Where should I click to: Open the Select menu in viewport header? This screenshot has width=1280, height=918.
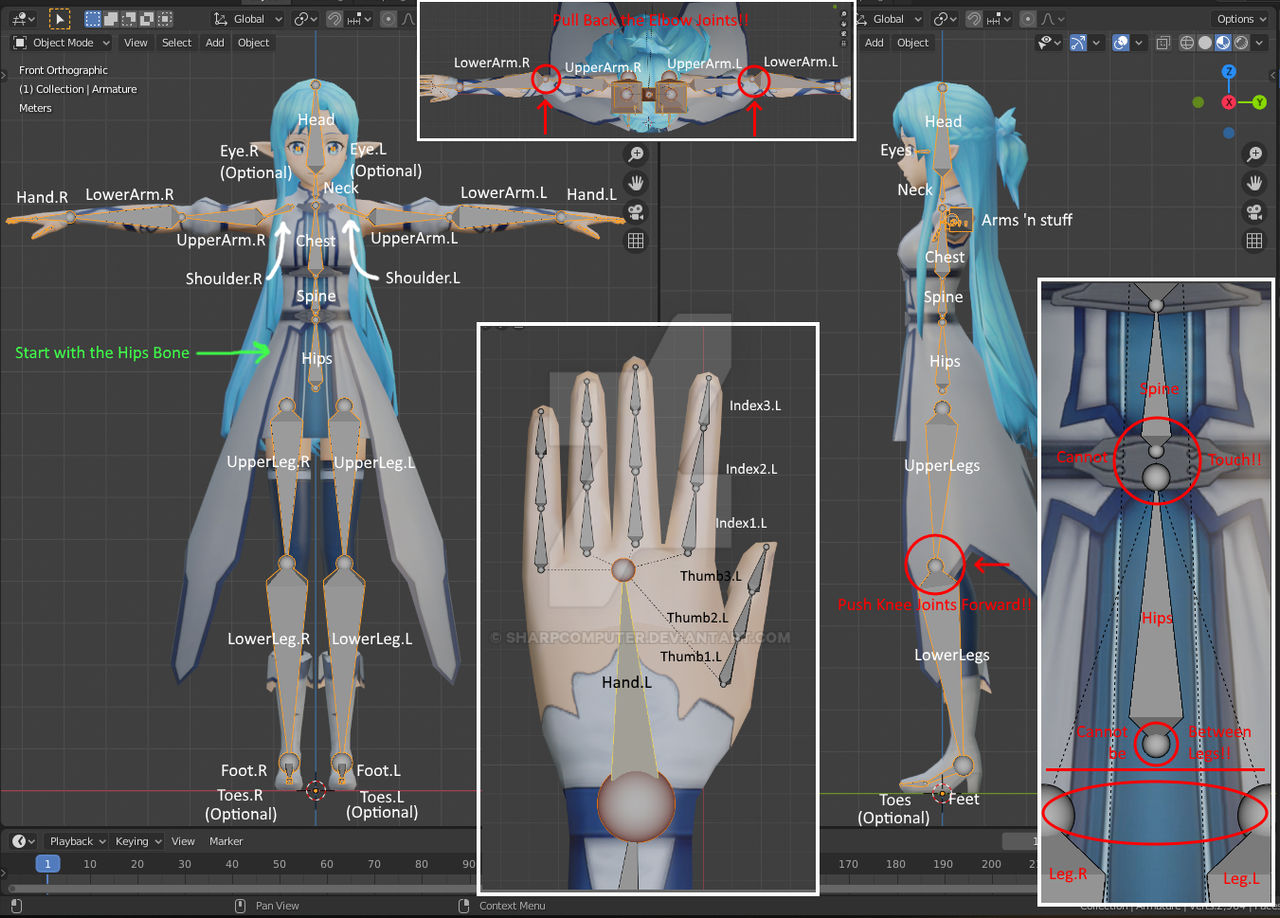coord(176,43)
